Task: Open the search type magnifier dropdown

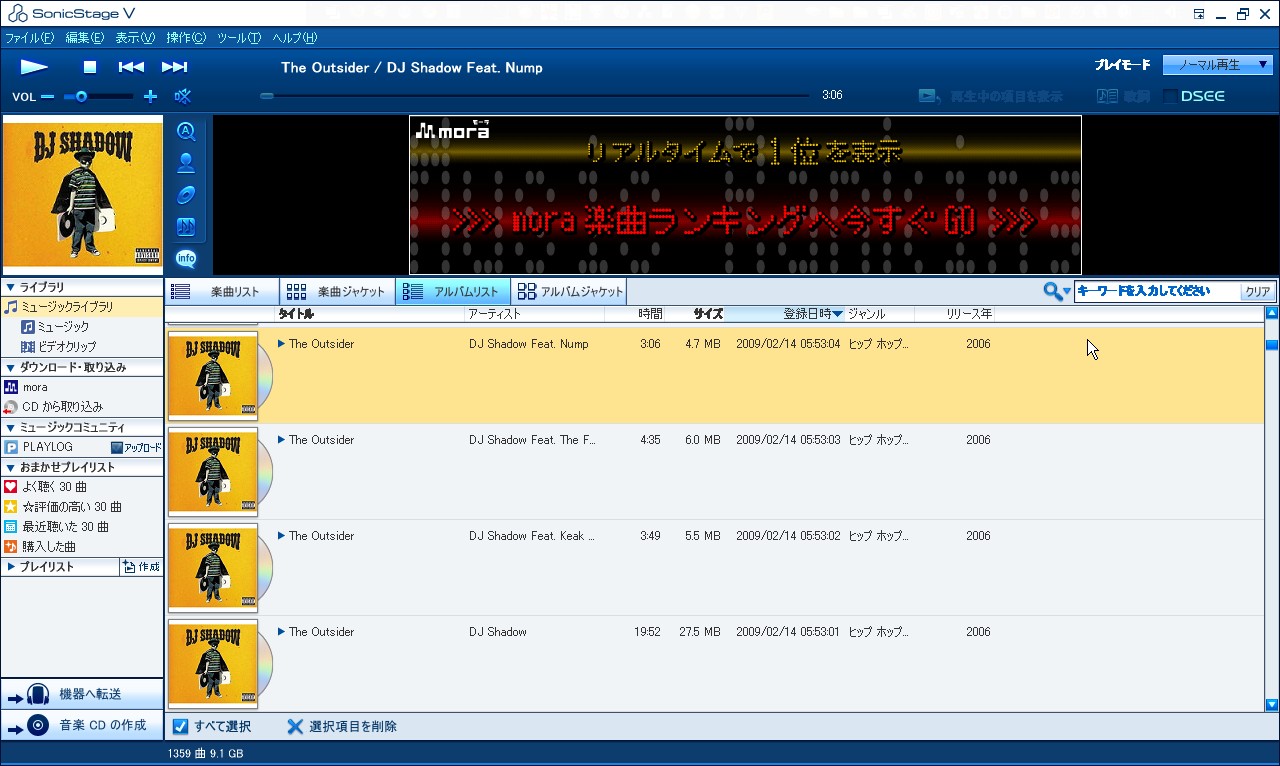Action: pos(1057,291)
